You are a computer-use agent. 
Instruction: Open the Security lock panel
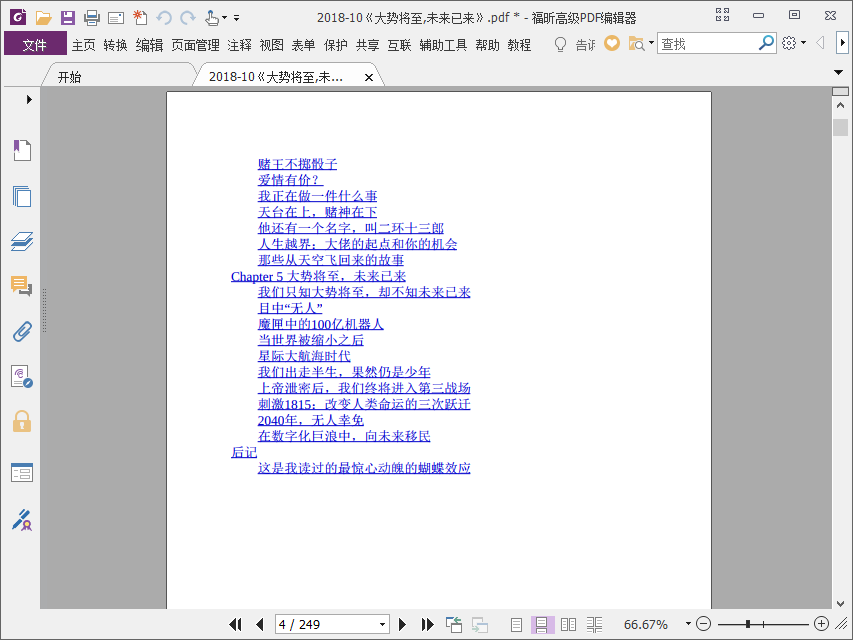[22, 422]
